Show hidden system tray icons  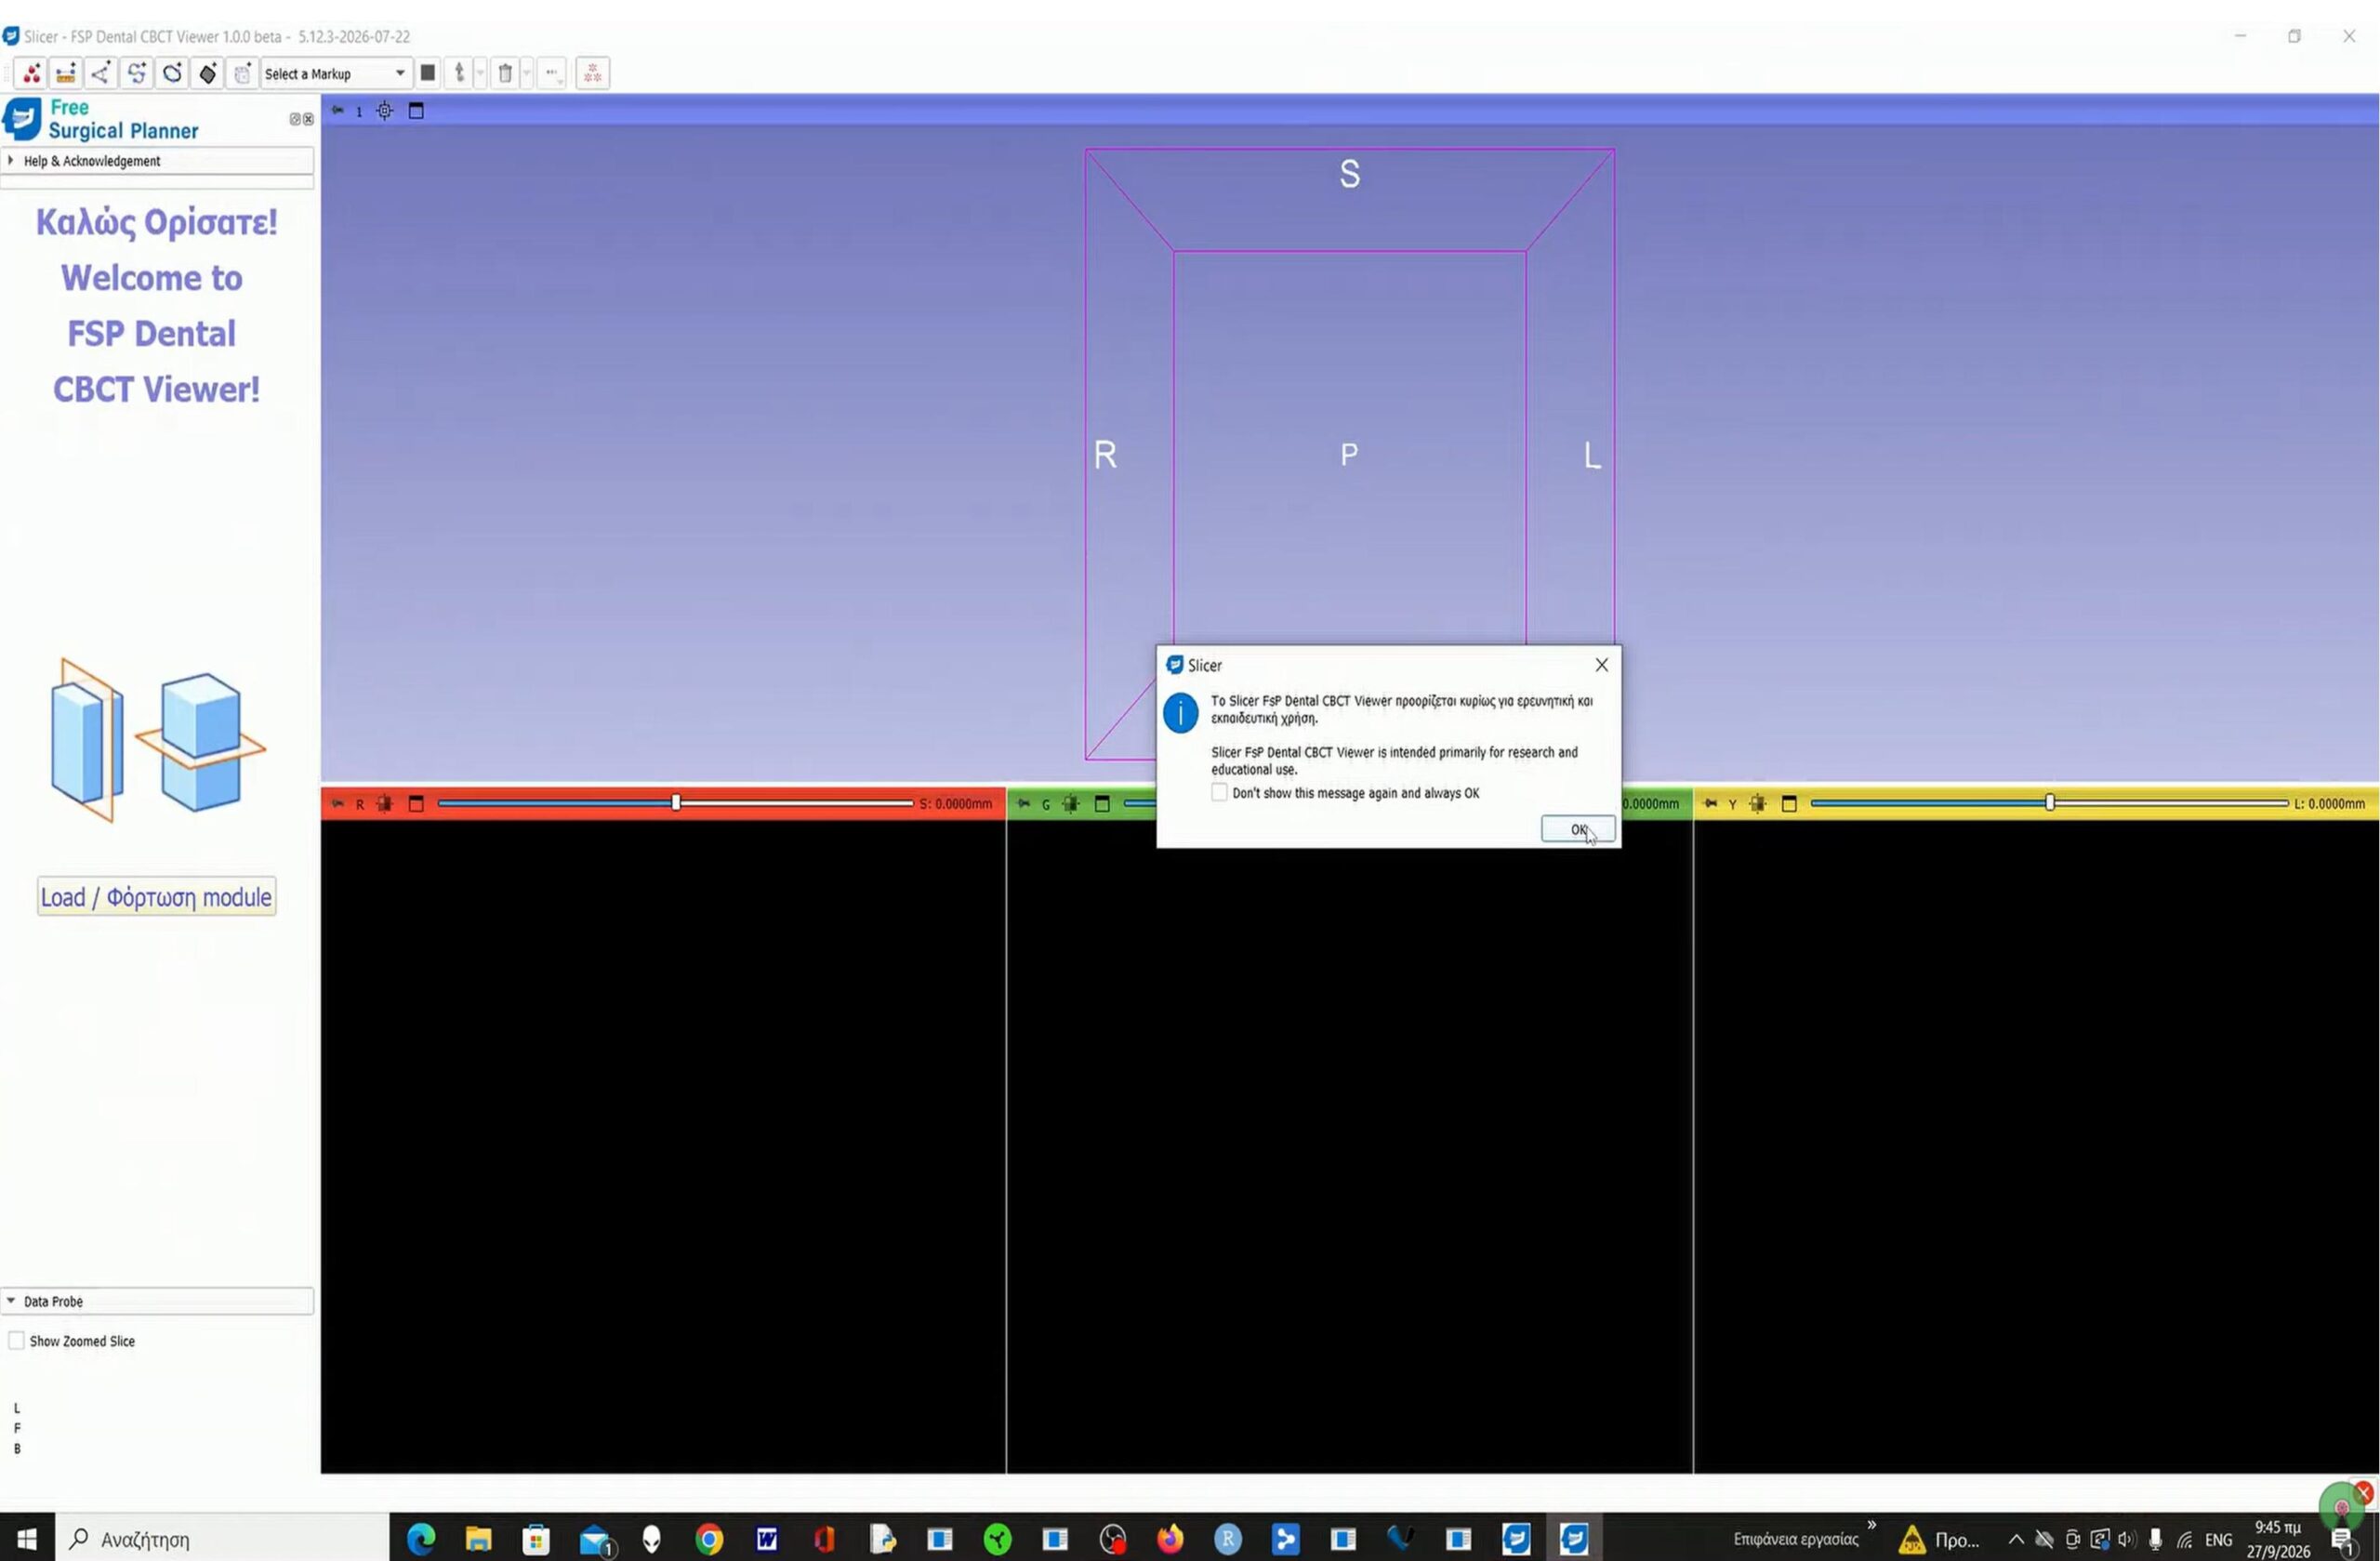click(x=2016, y=1539)
